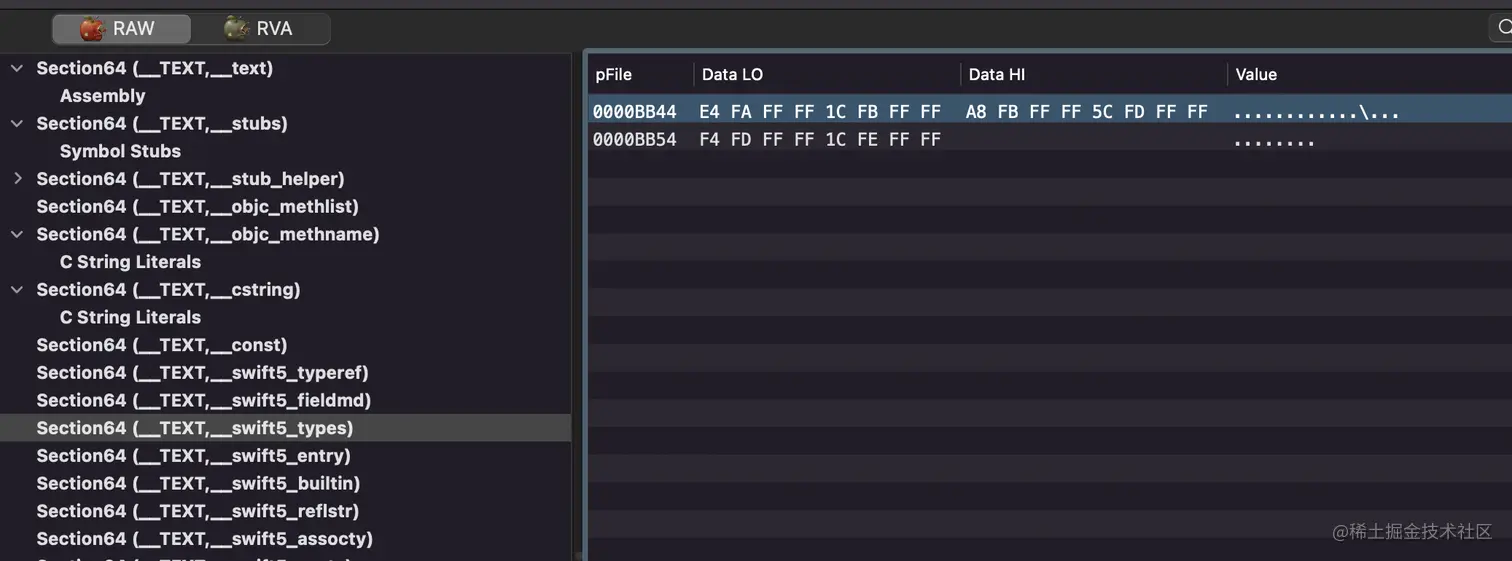
Task: Select Section64 (__TEXT,__swift5_types) row
Action: [285, 428]
